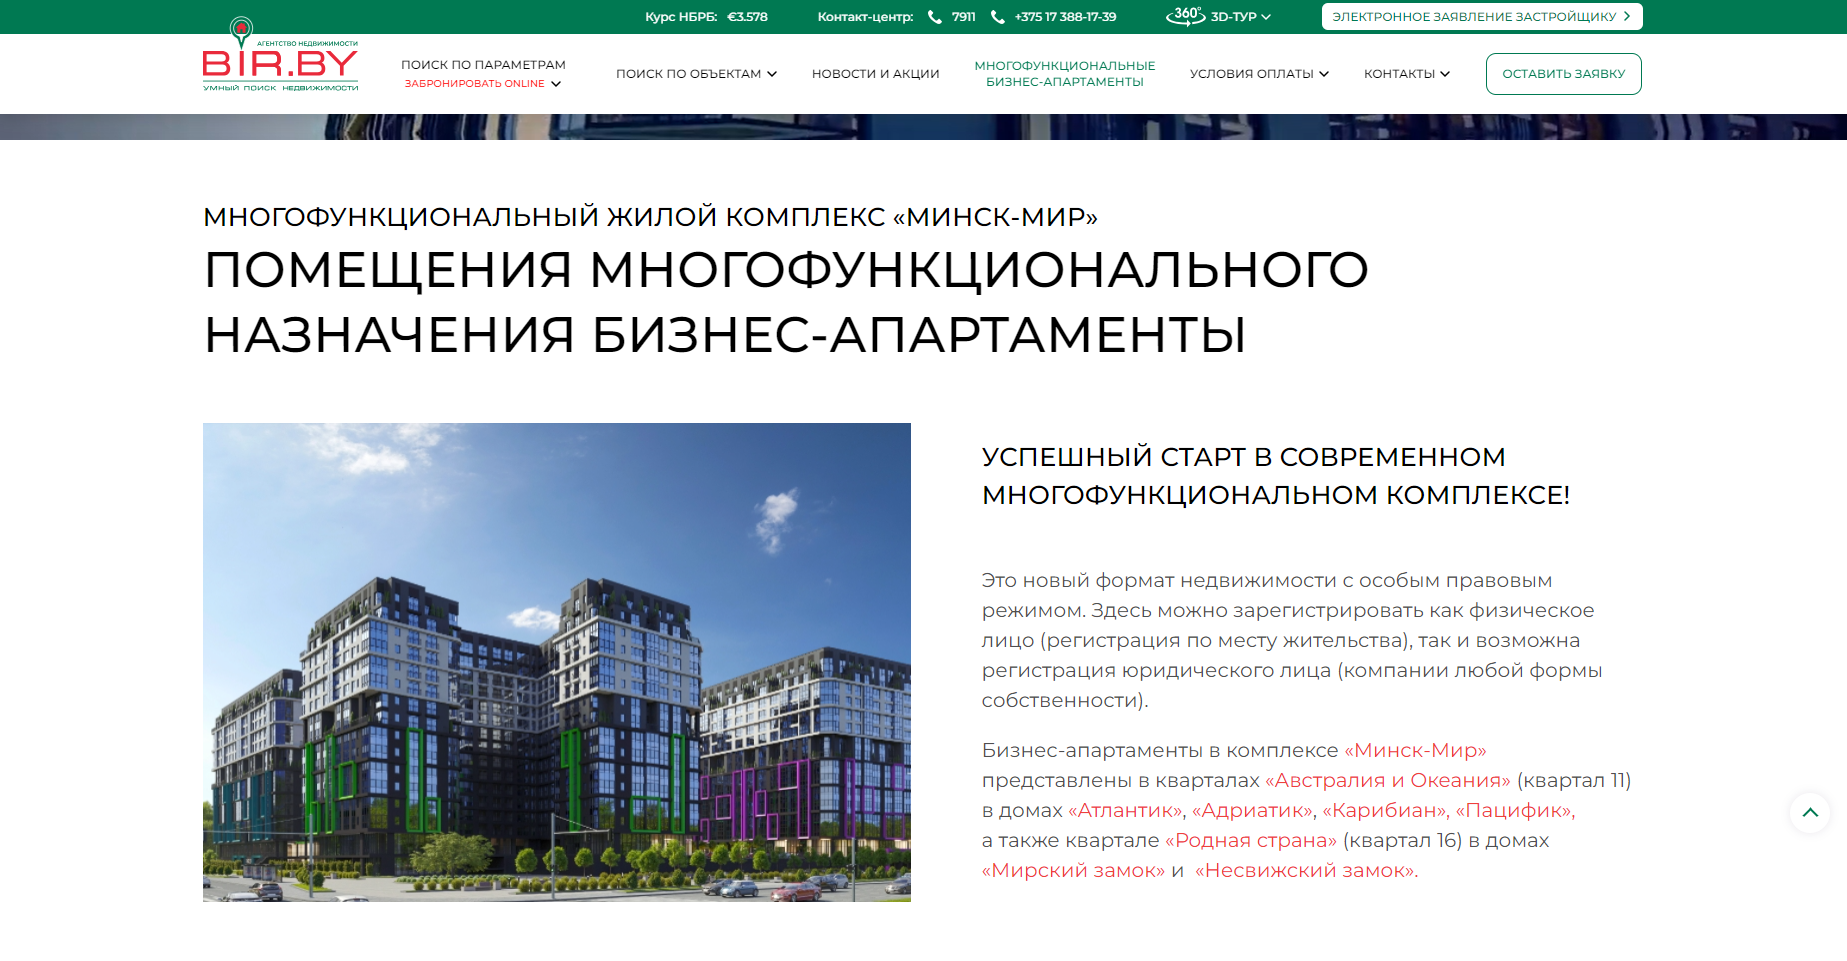Open Поиск по параметрам
Viewport: 1847px width, 961px height.
coord(483,65)
